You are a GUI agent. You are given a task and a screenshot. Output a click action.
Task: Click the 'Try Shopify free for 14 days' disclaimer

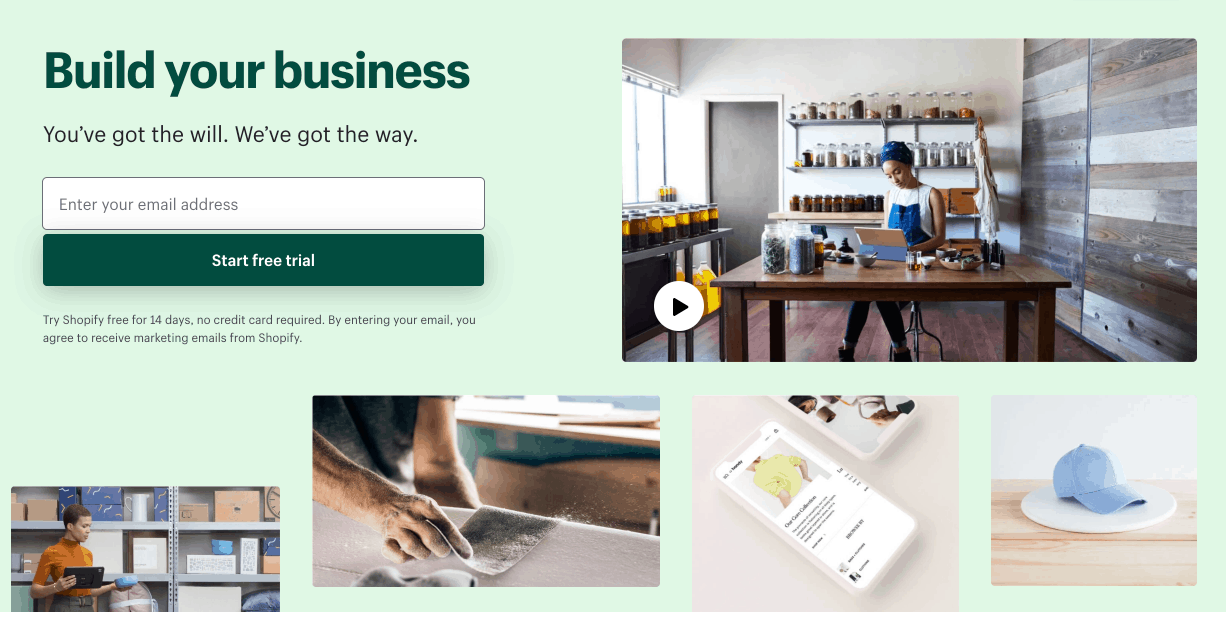(259, 329)
